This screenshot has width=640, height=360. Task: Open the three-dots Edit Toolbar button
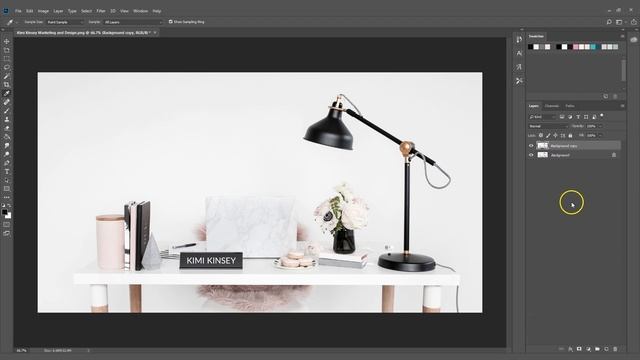tap(7, 197)
